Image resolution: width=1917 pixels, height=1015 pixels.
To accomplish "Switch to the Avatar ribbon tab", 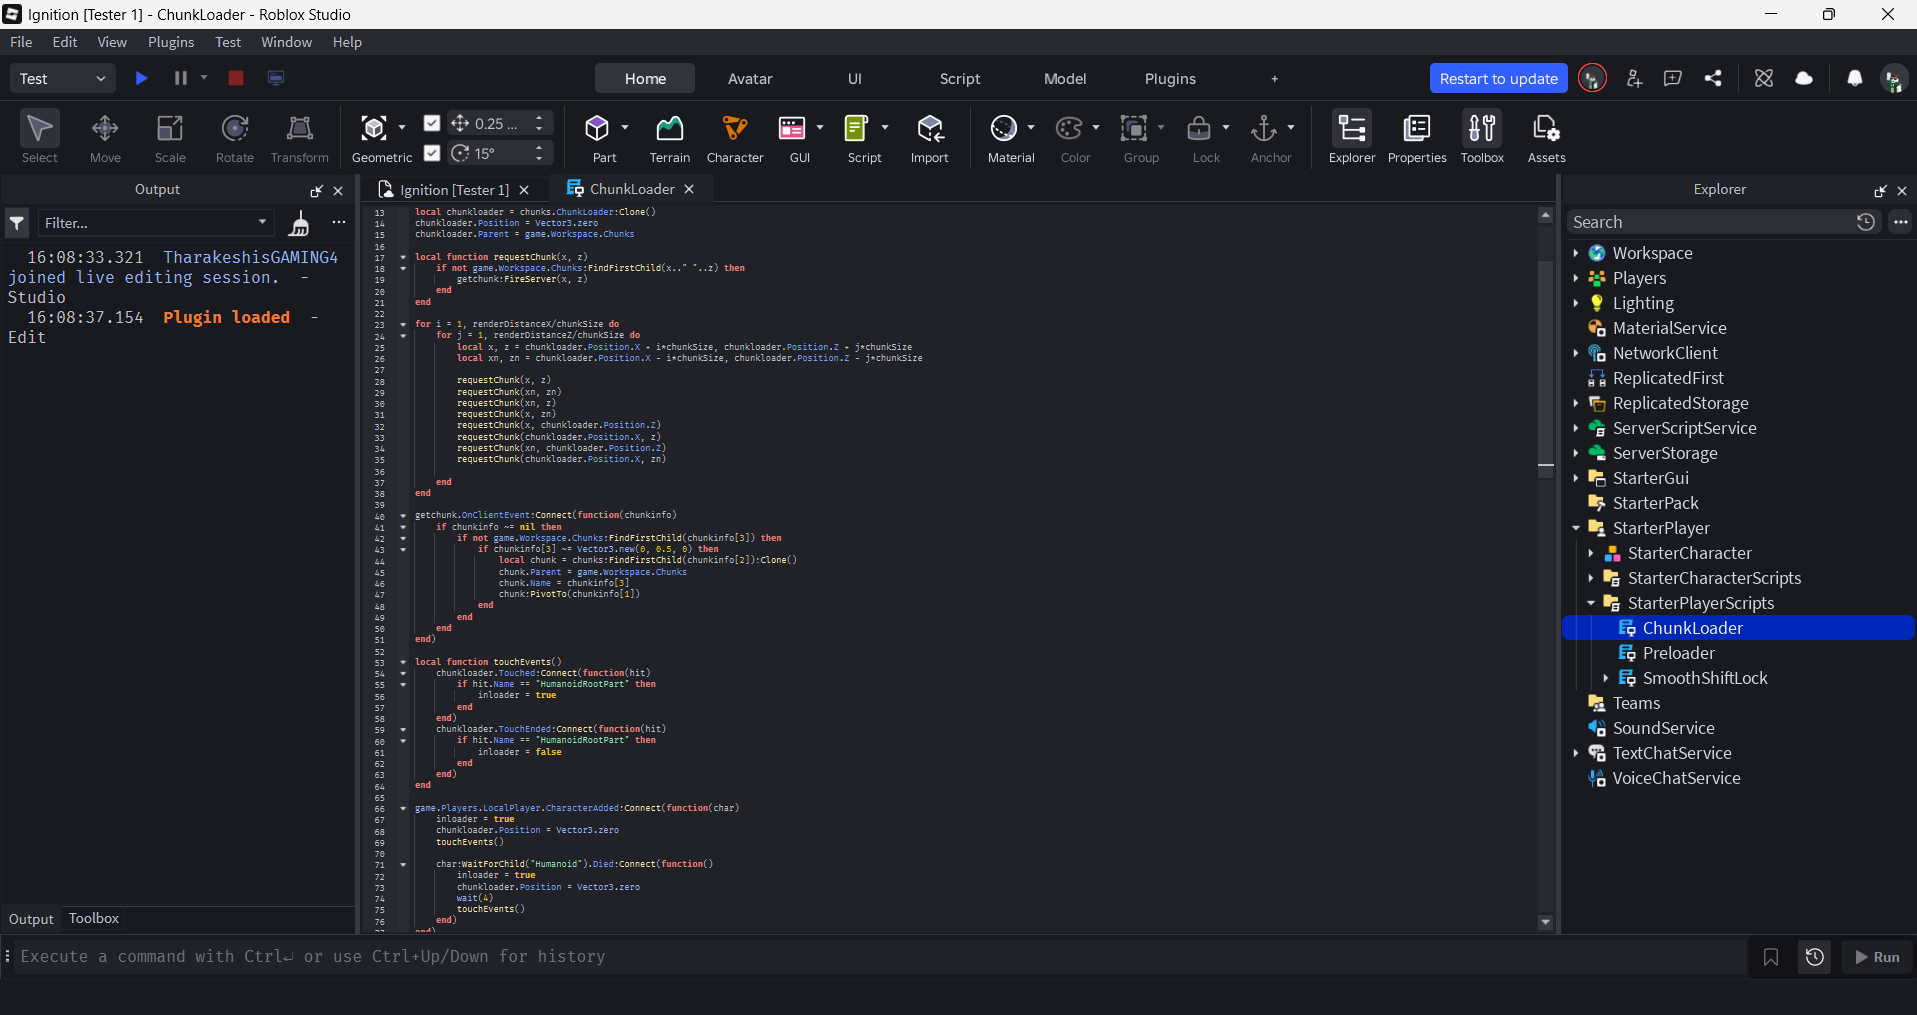I will tap(750, 78).
